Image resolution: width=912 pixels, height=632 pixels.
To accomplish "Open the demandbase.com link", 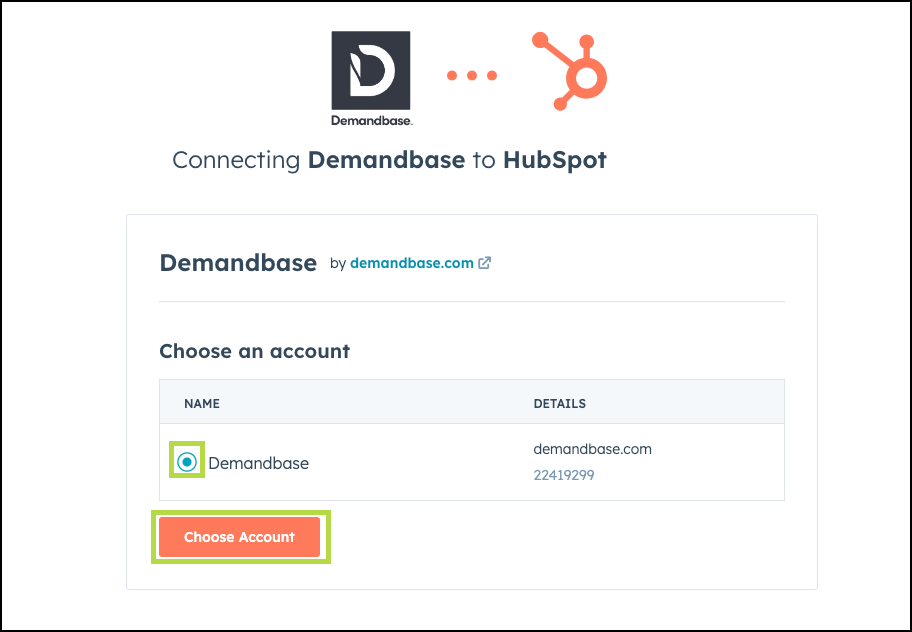I will coord(412,263).
